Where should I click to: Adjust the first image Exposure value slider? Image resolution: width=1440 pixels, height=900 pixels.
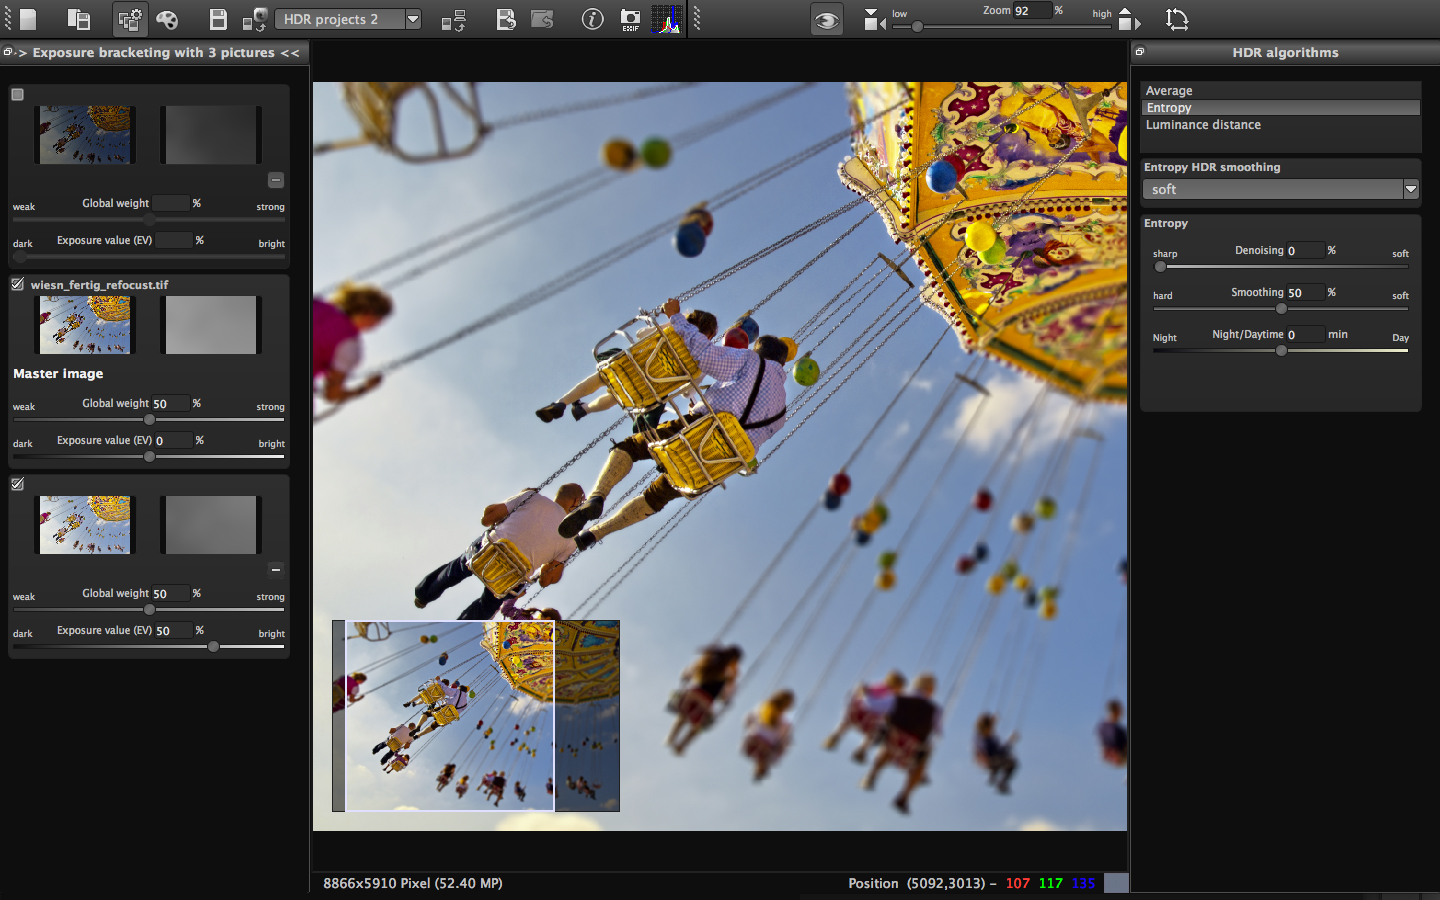[20, 256]
